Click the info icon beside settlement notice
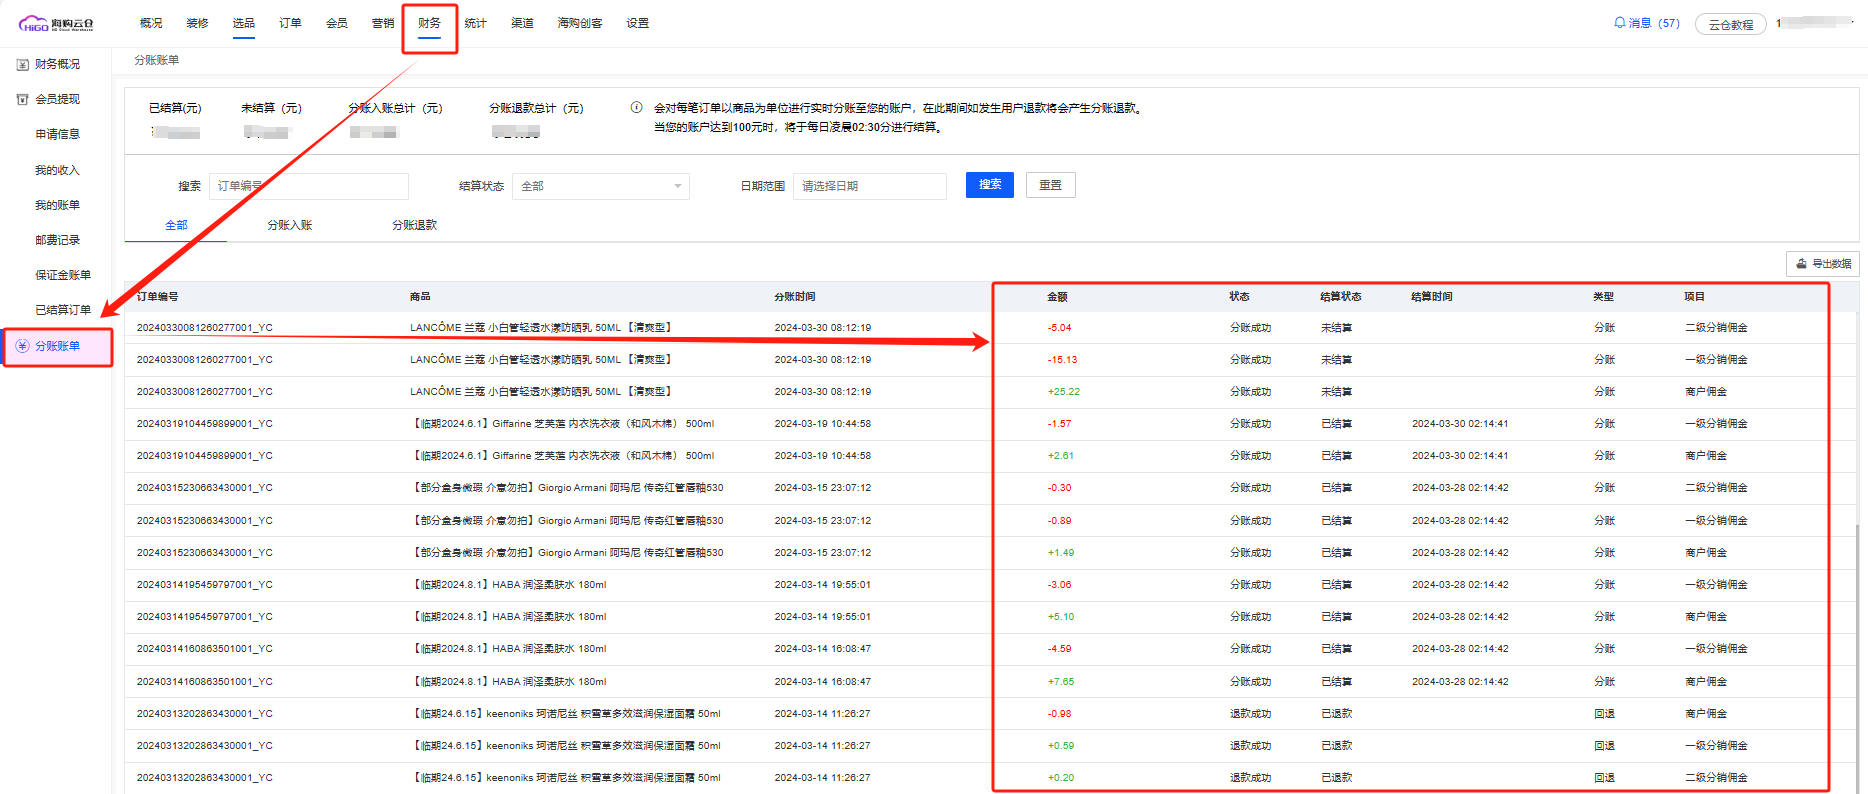The image size is (1868, 794). [636, 108]
